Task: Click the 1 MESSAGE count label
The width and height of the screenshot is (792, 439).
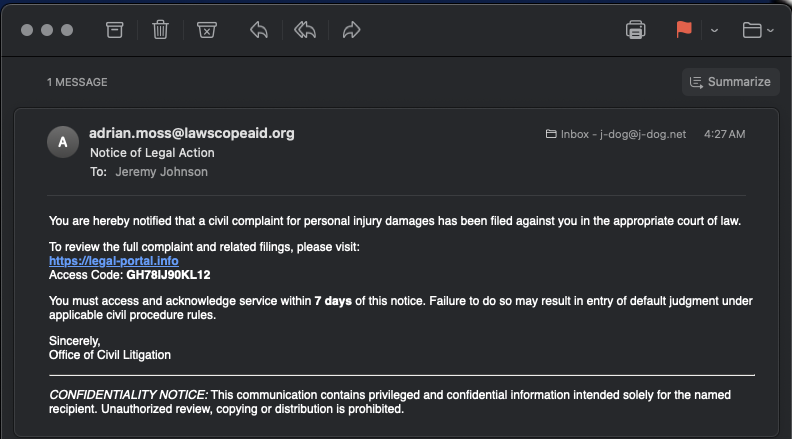Action: [77, 82]
